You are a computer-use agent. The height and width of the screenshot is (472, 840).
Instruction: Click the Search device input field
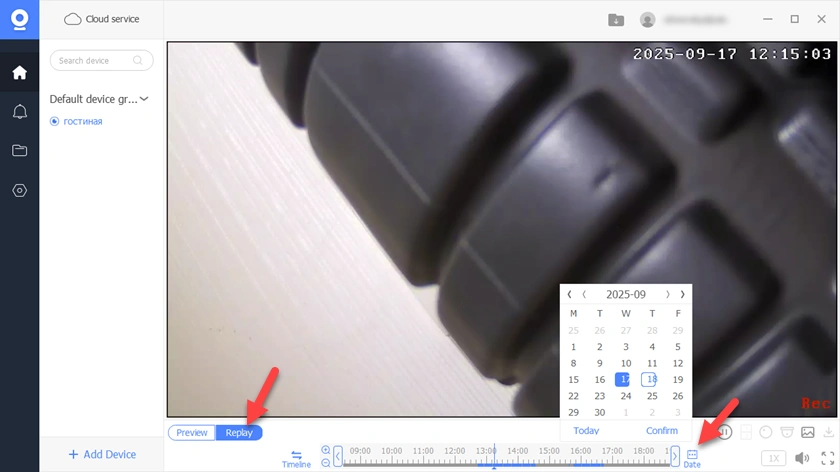click(x=95, y=61)
